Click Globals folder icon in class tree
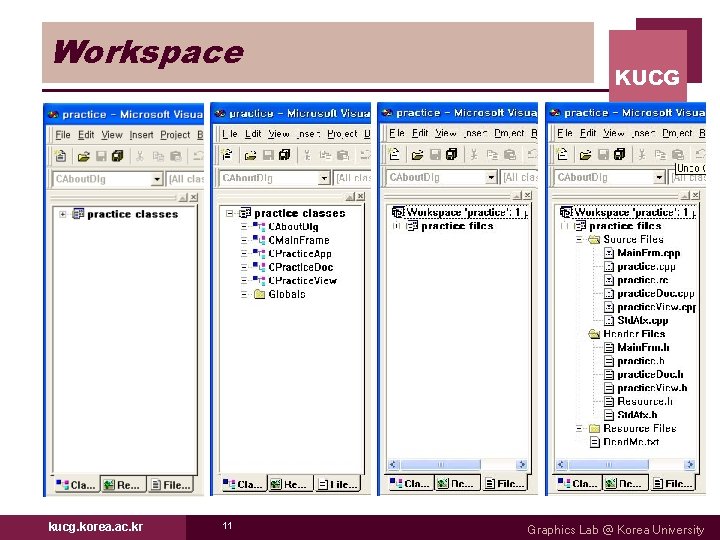Image resolution: width=720 pixels, height=540 pixels. tap(259, 294)
